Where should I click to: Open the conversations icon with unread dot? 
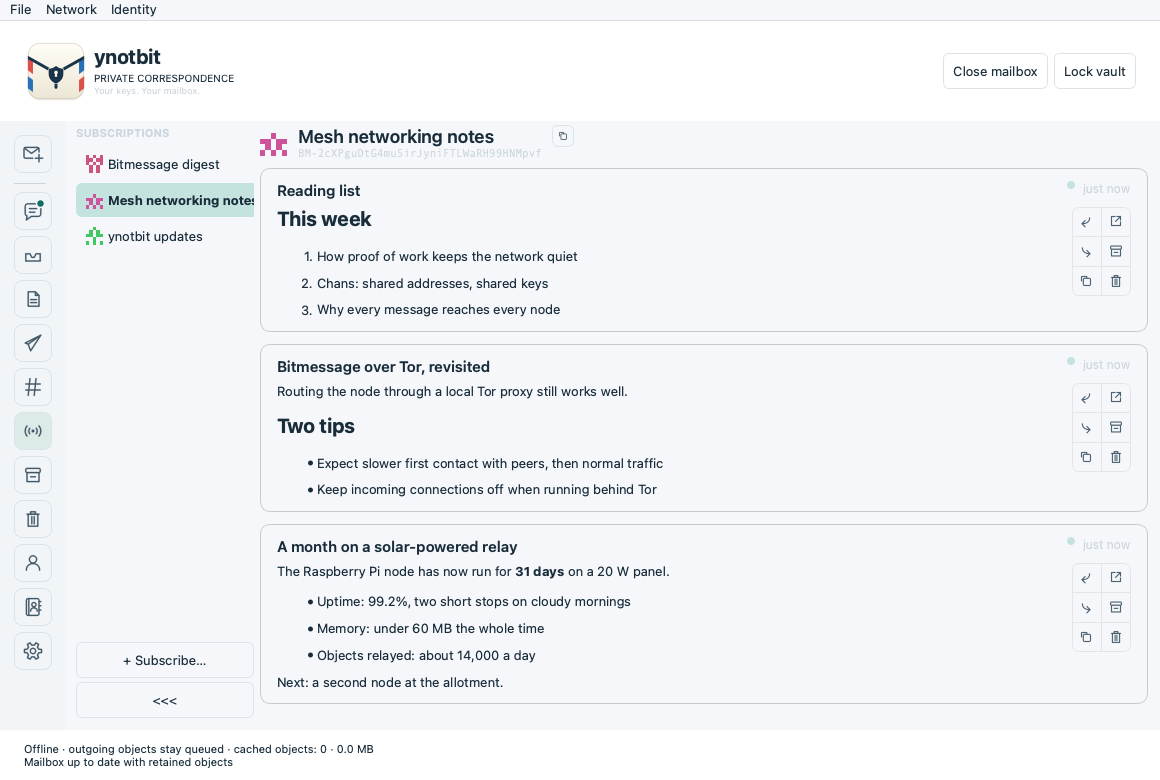tap(33, 211)
